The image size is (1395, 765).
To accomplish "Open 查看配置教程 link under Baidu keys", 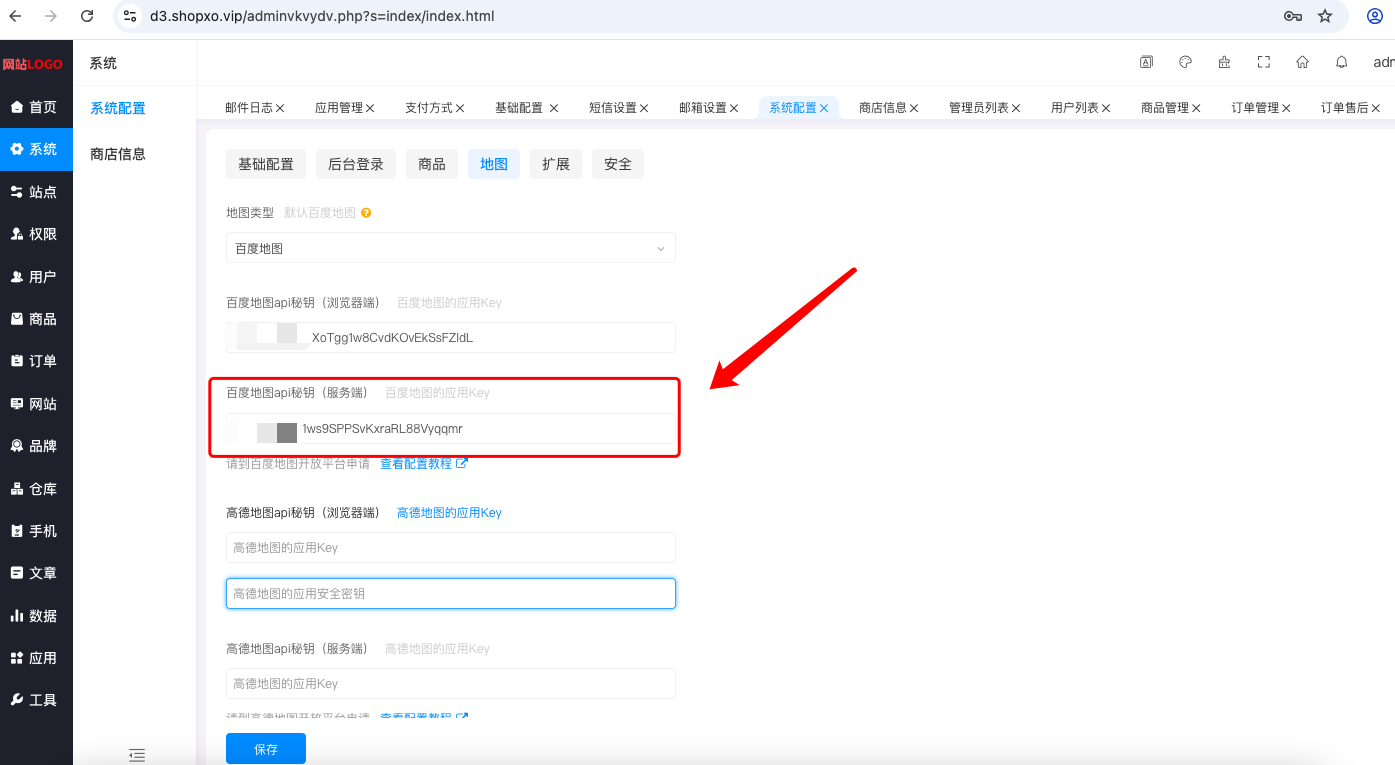I will click(424, 464).
